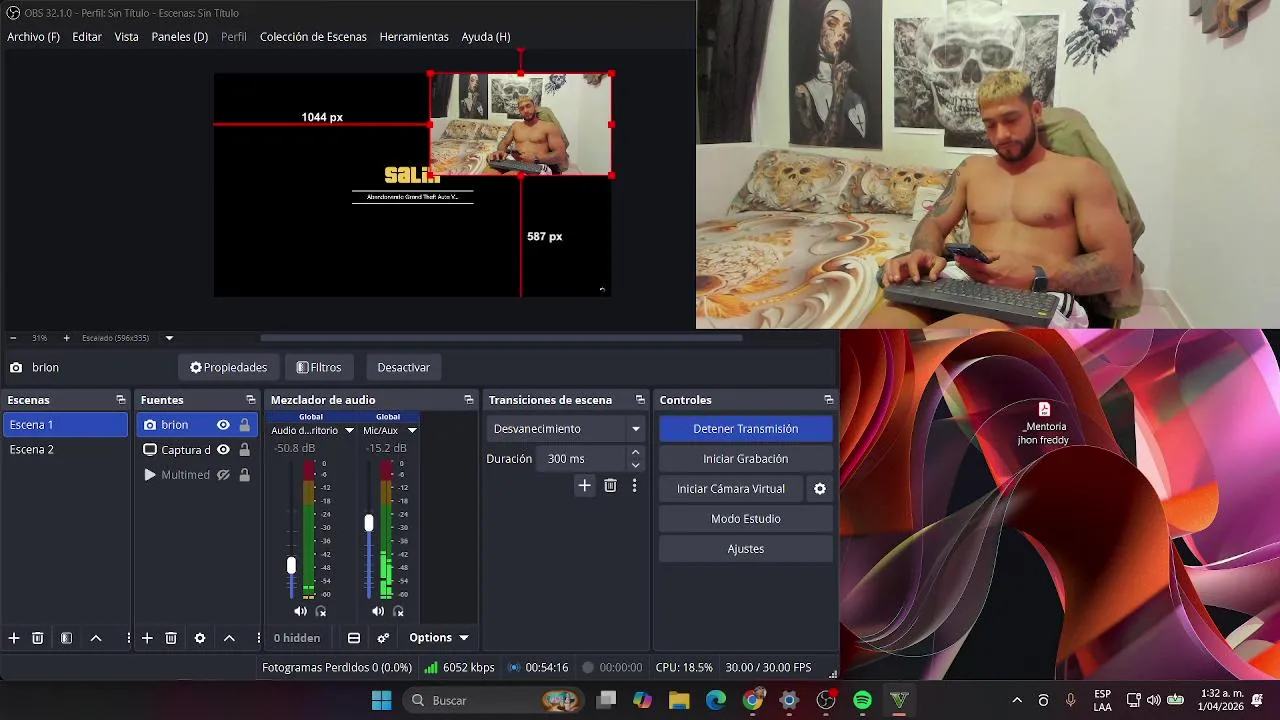Adjust Mic/Aux volume slider
The width and height of the screenshot is (1280, 720).
pyautogui.click(x=369, y=523)
